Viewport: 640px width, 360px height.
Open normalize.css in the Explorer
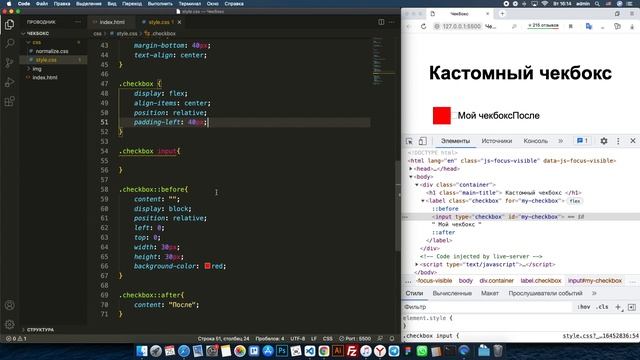(52, 51)
